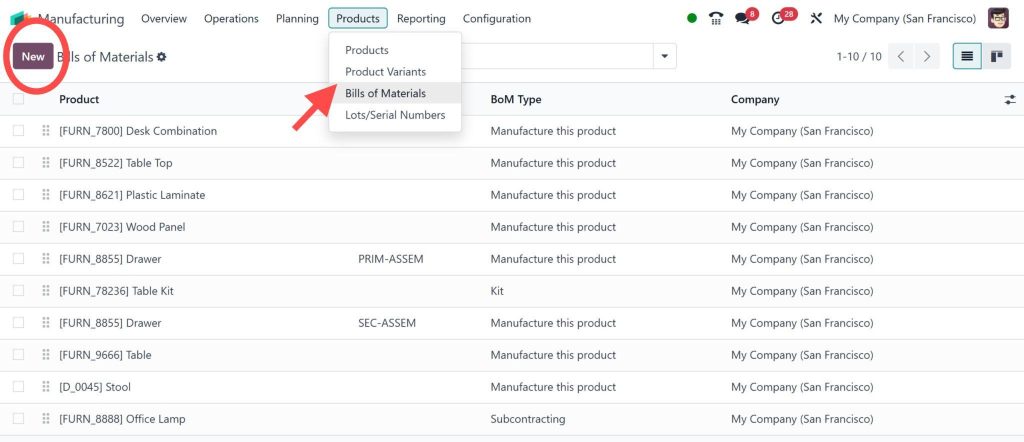Open the Bills of Materials settings gear

[161, 57]
